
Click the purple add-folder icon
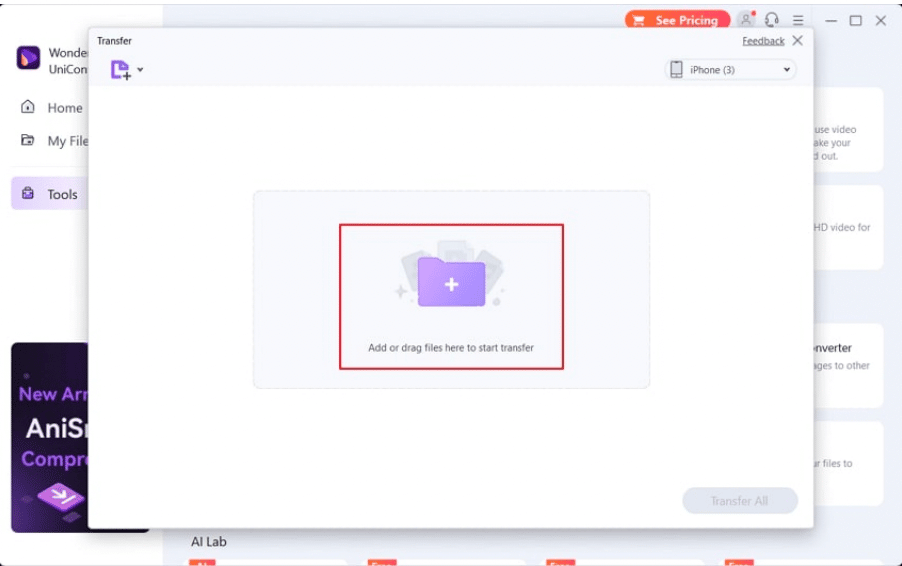[452, 281]
